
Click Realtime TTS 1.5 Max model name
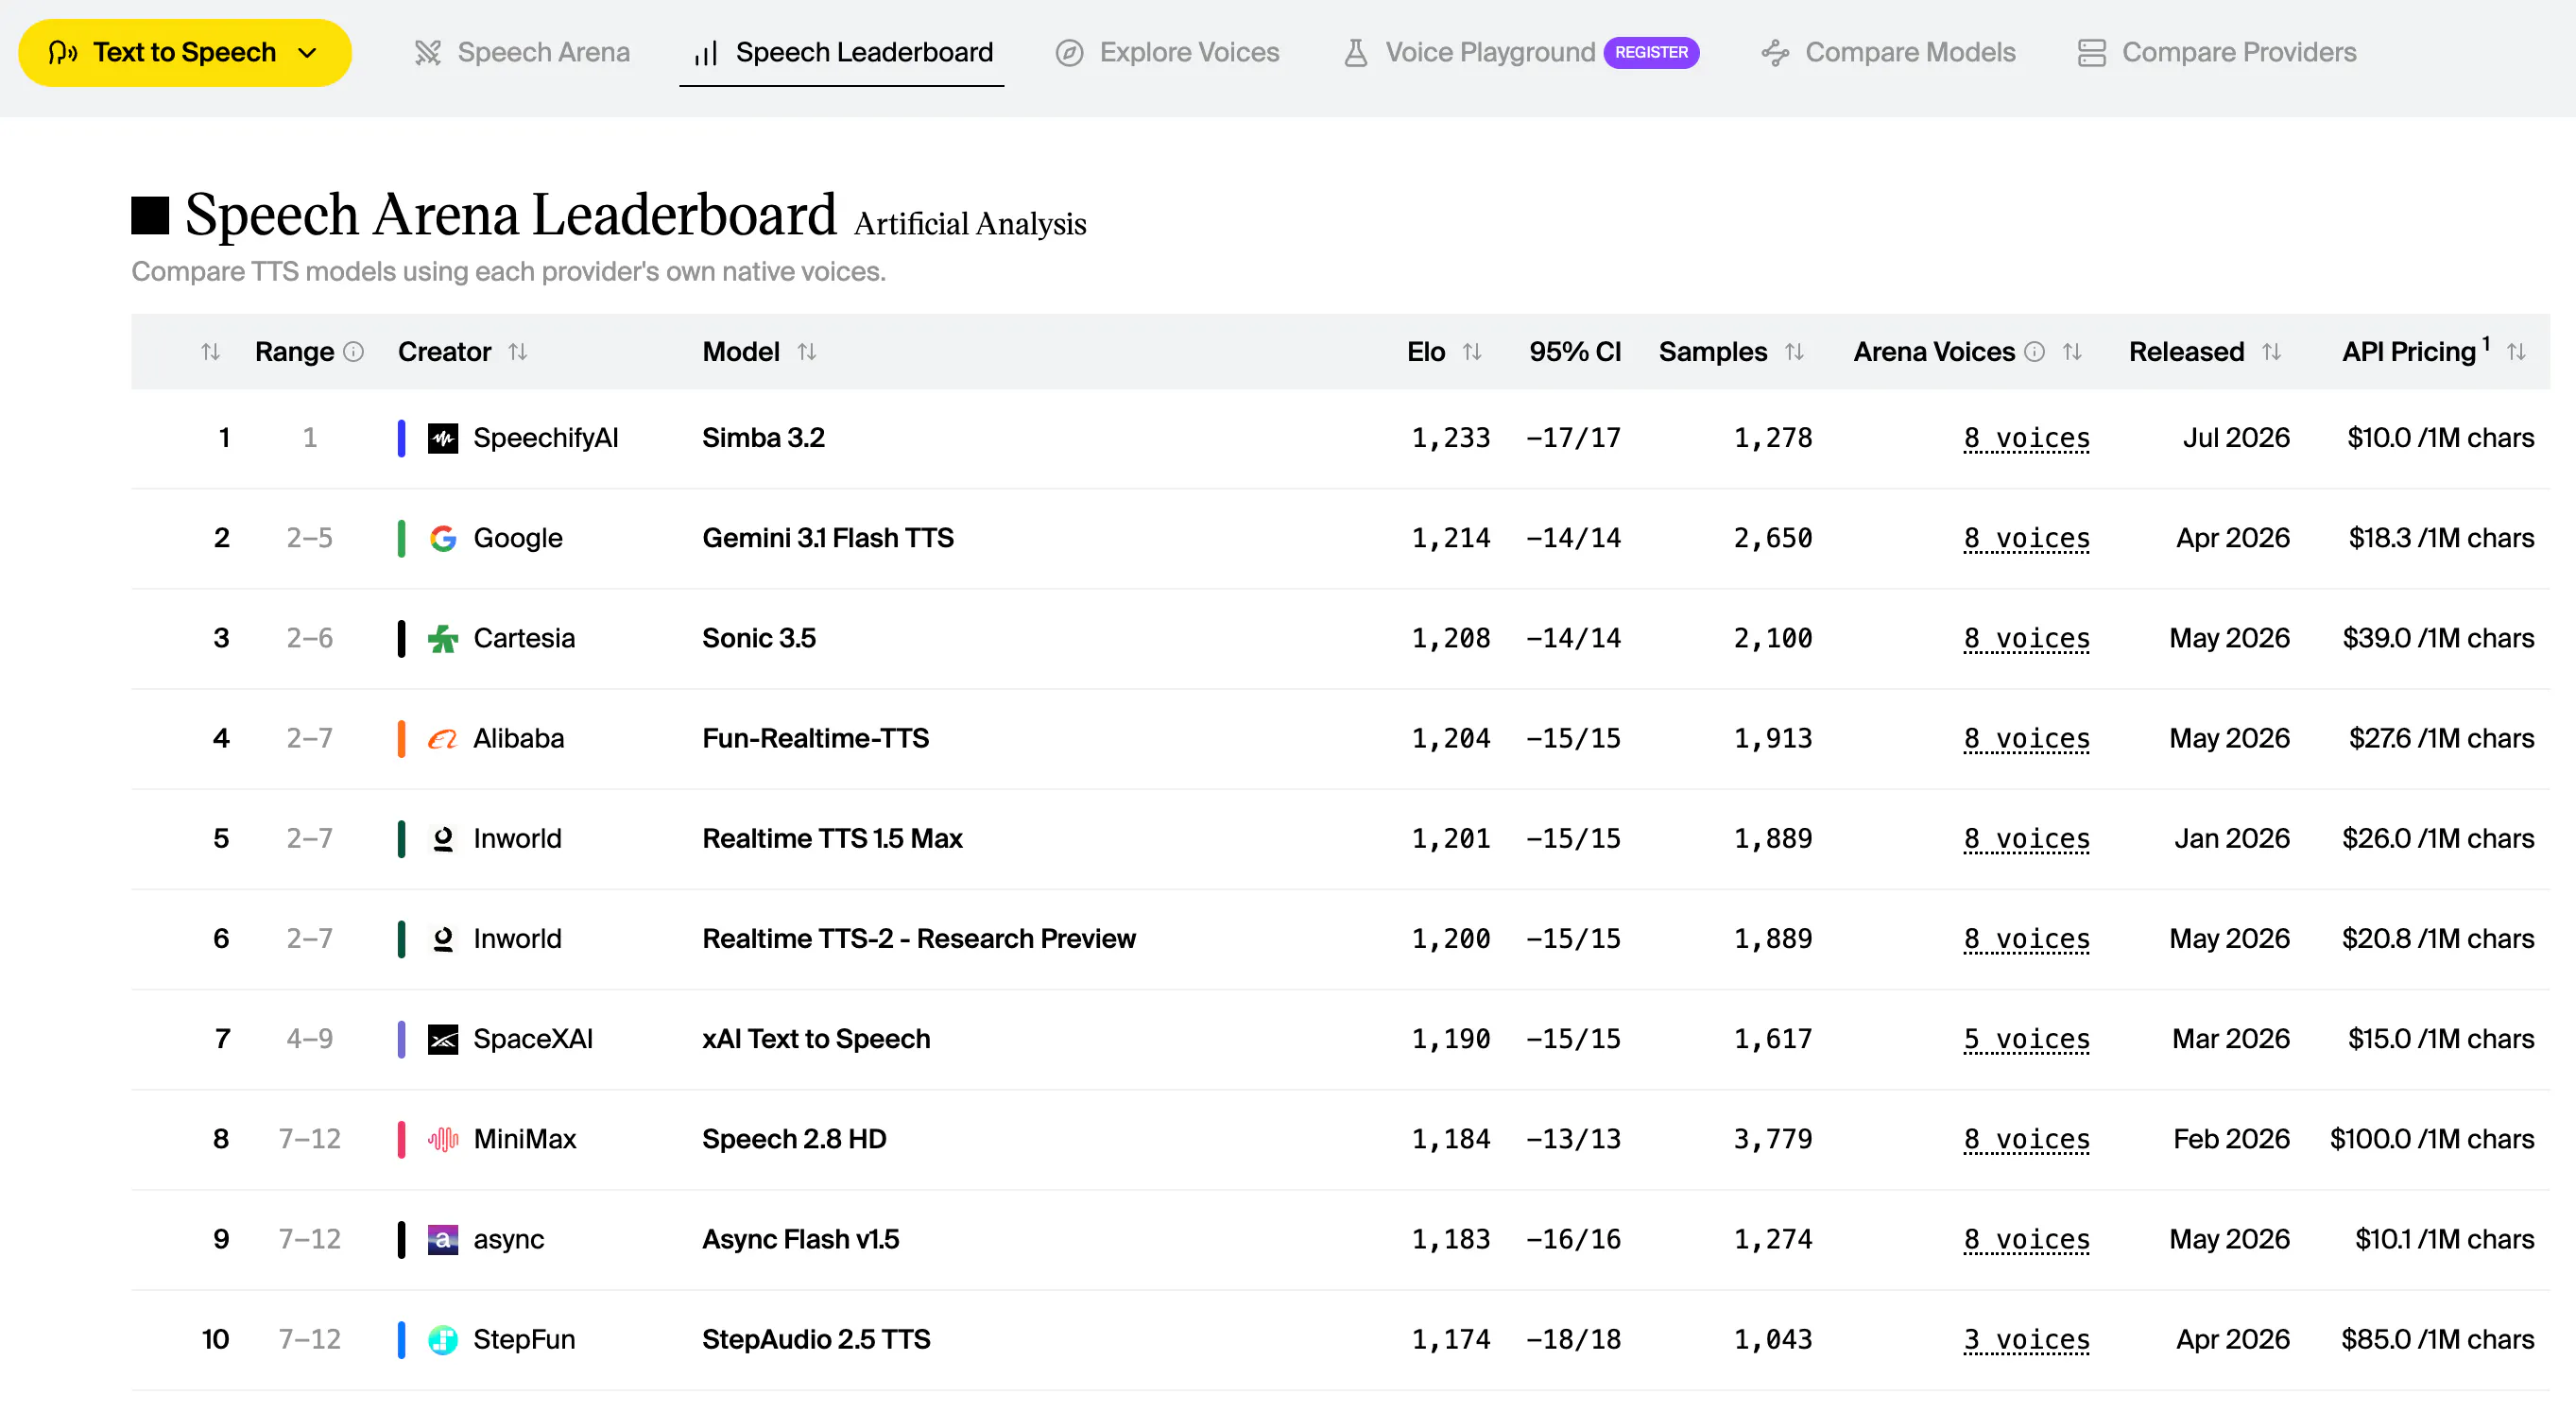point(832,838)
